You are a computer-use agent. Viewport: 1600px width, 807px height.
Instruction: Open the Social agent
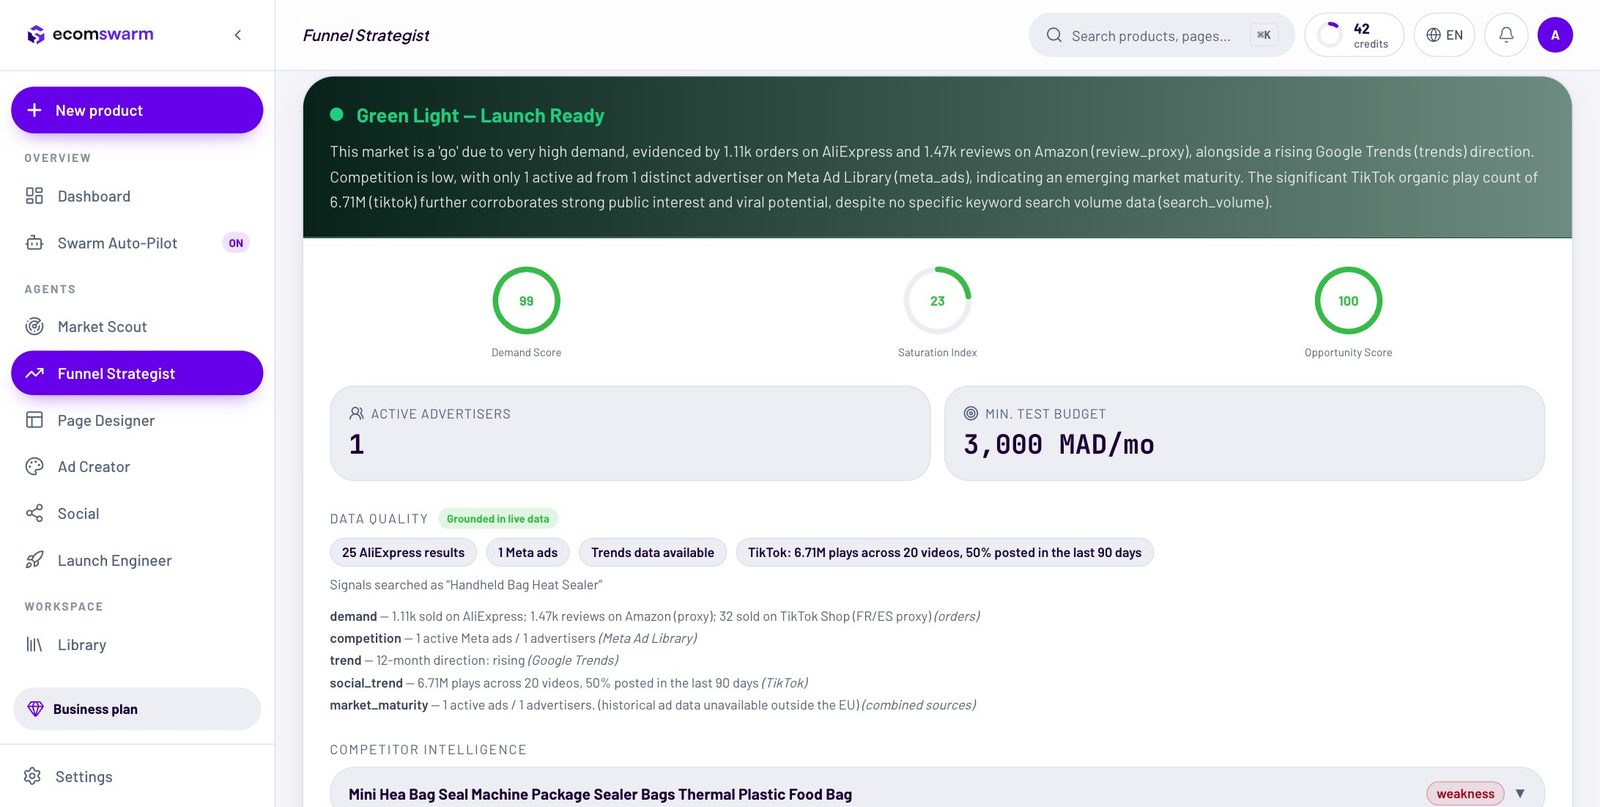[x=137, y=513]
